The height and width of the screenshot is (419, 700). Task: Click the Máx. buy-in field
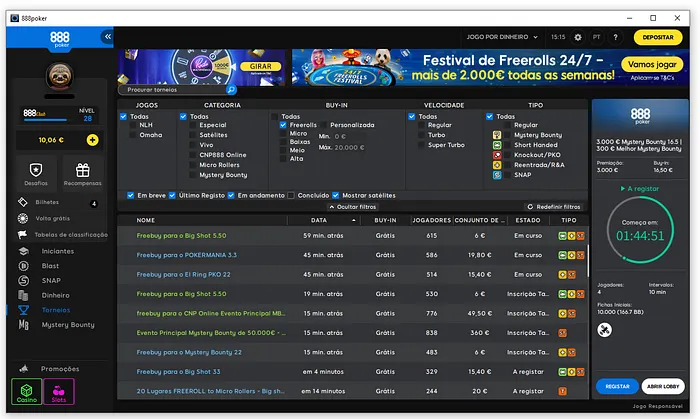[x=349, y=147]
